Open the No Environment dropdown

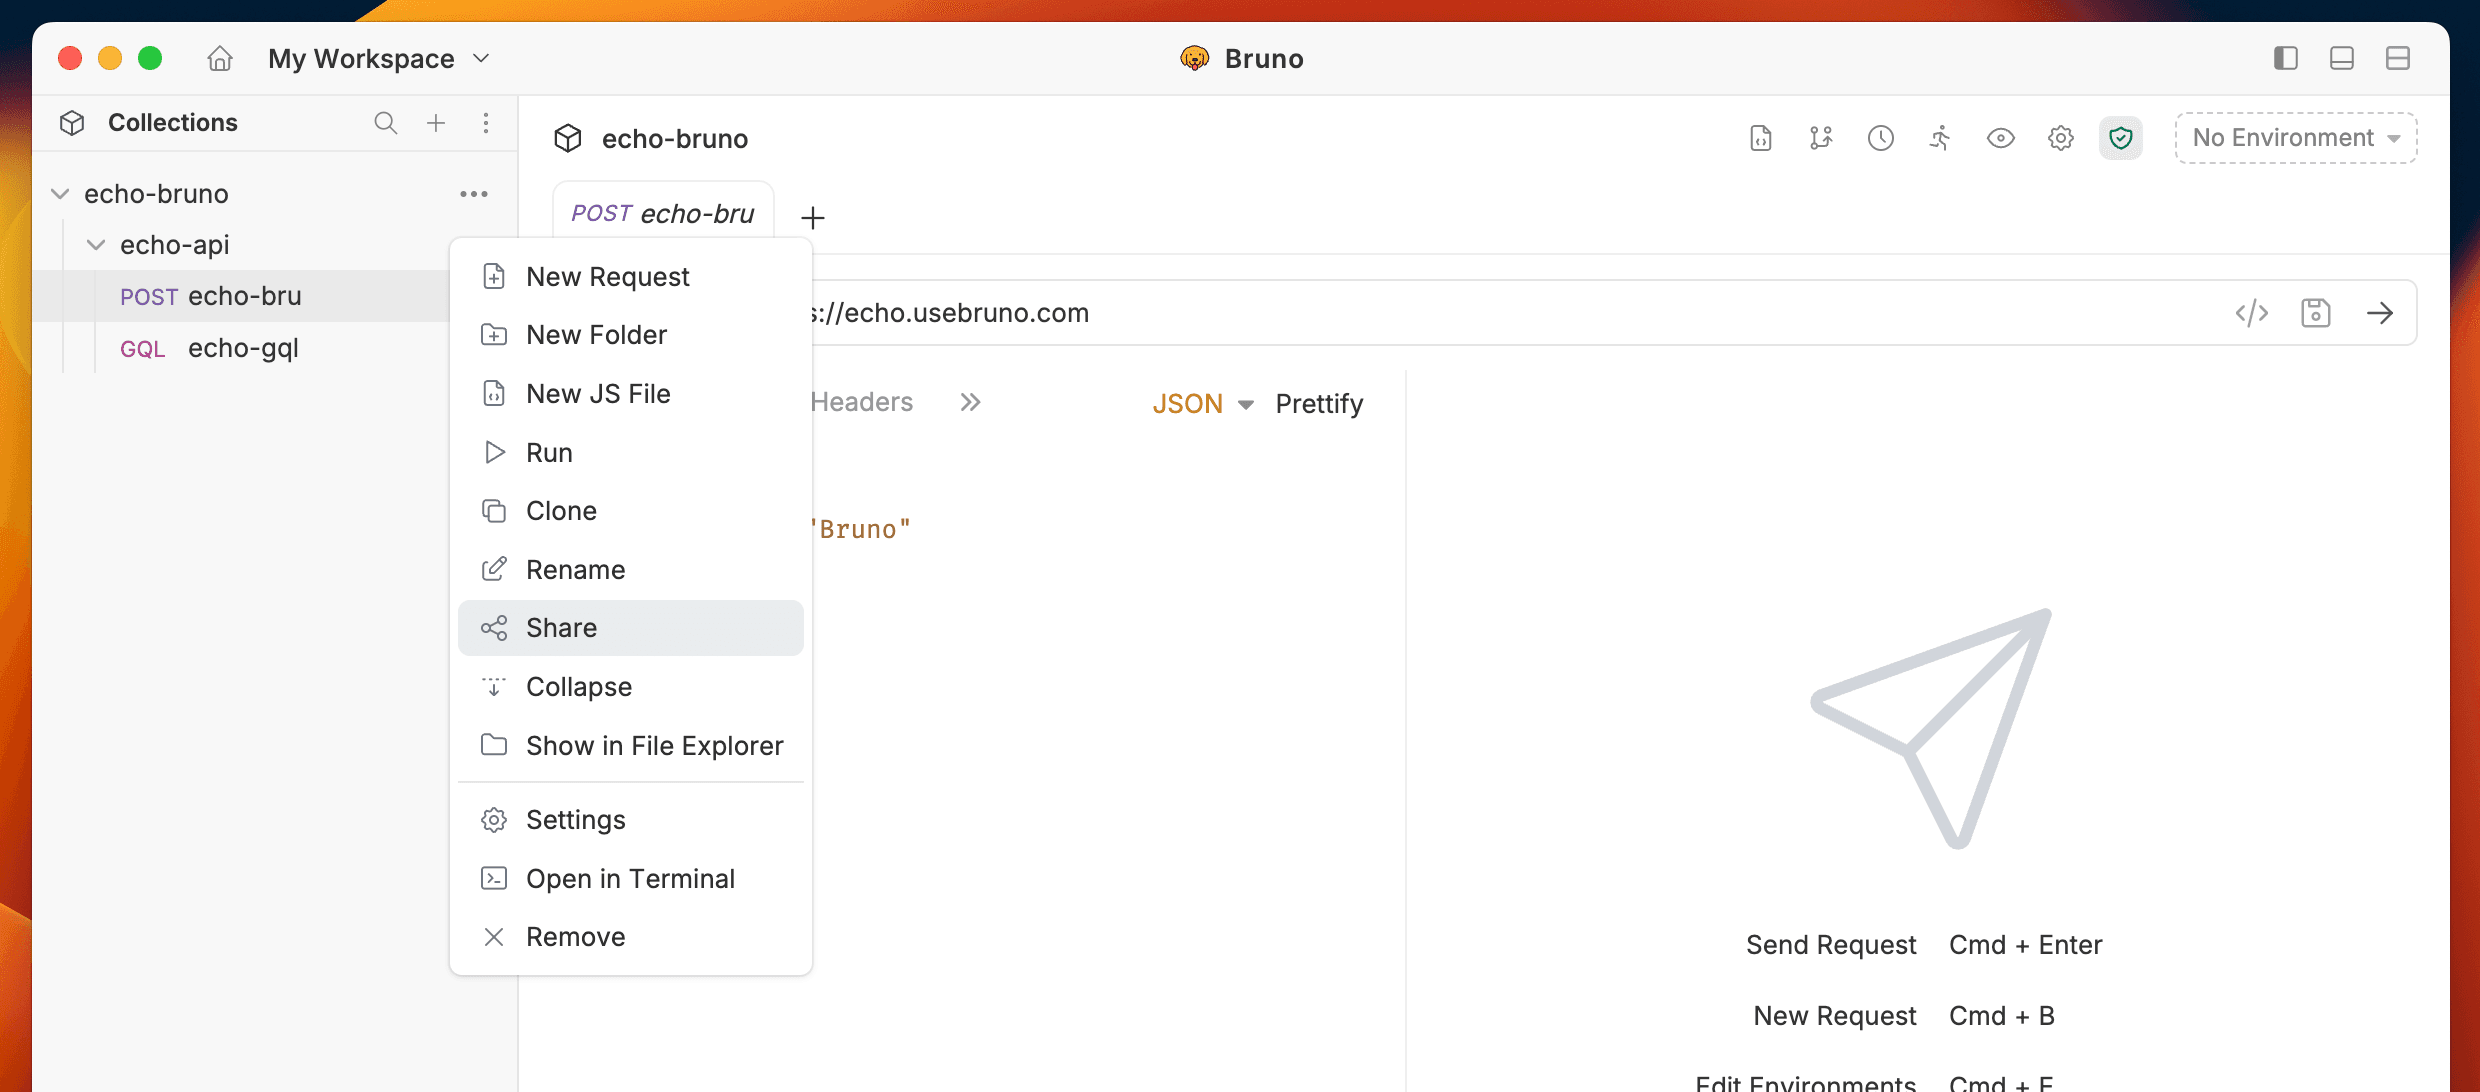pos(2295,138)
